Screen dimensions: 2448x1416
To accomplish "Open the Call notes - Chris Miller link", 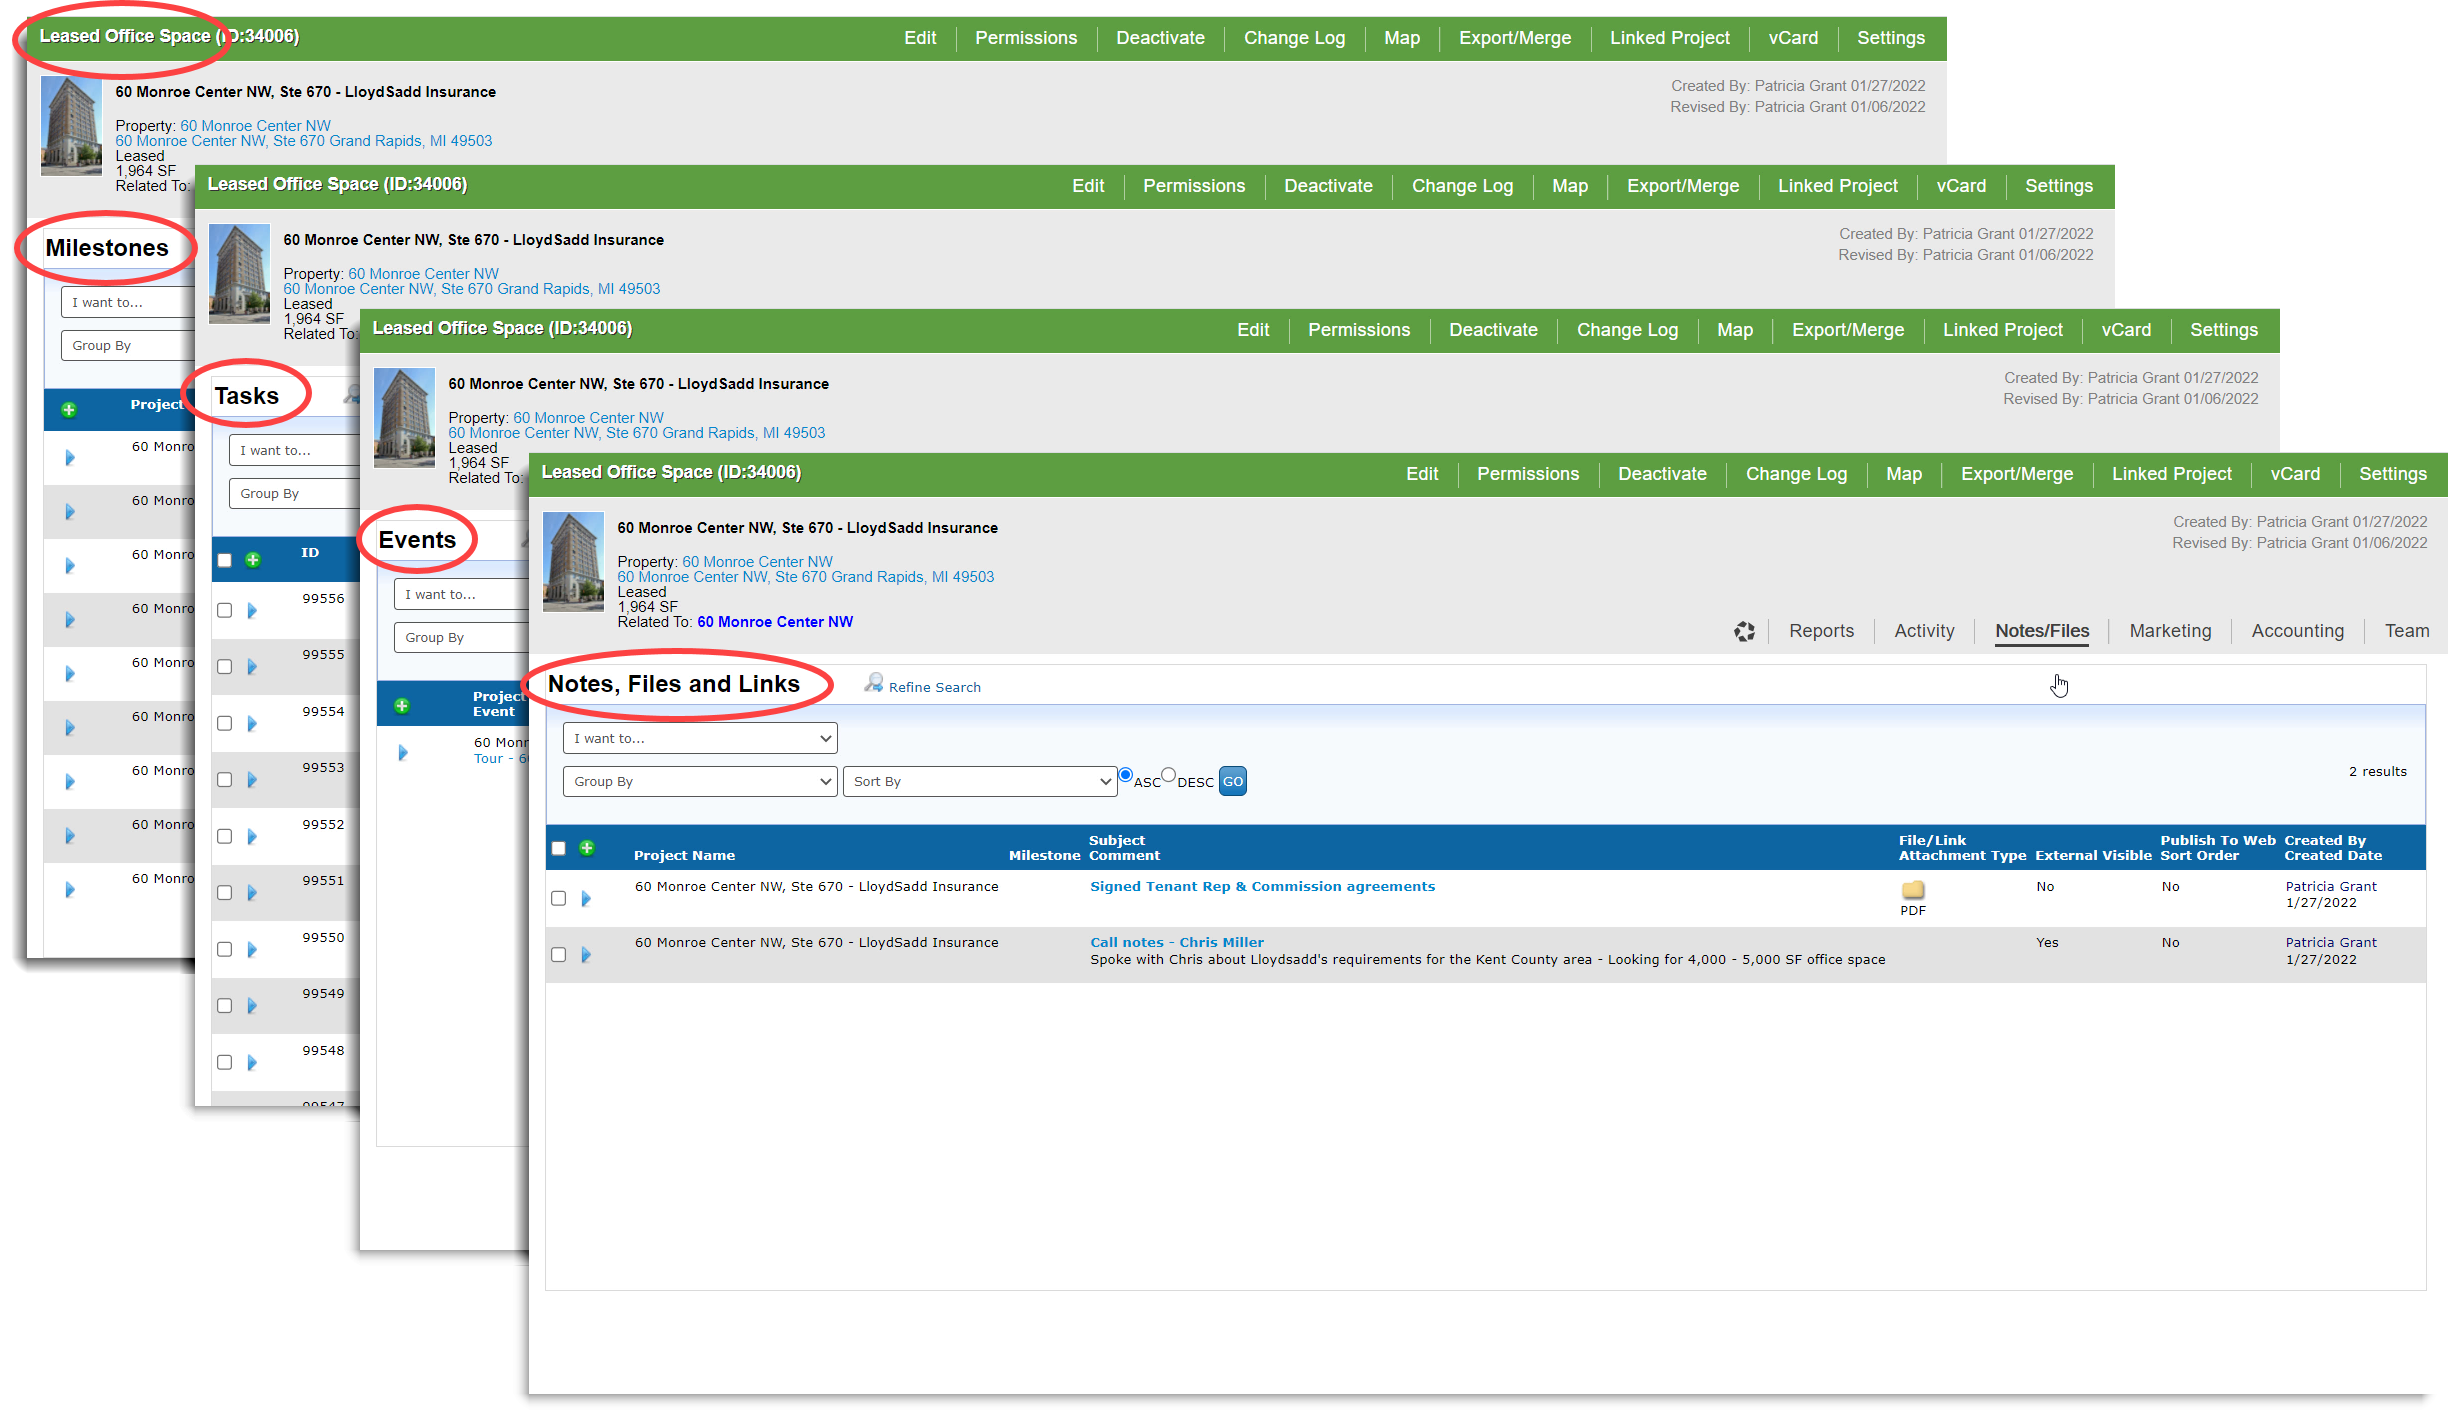I will coord(1176,942).
